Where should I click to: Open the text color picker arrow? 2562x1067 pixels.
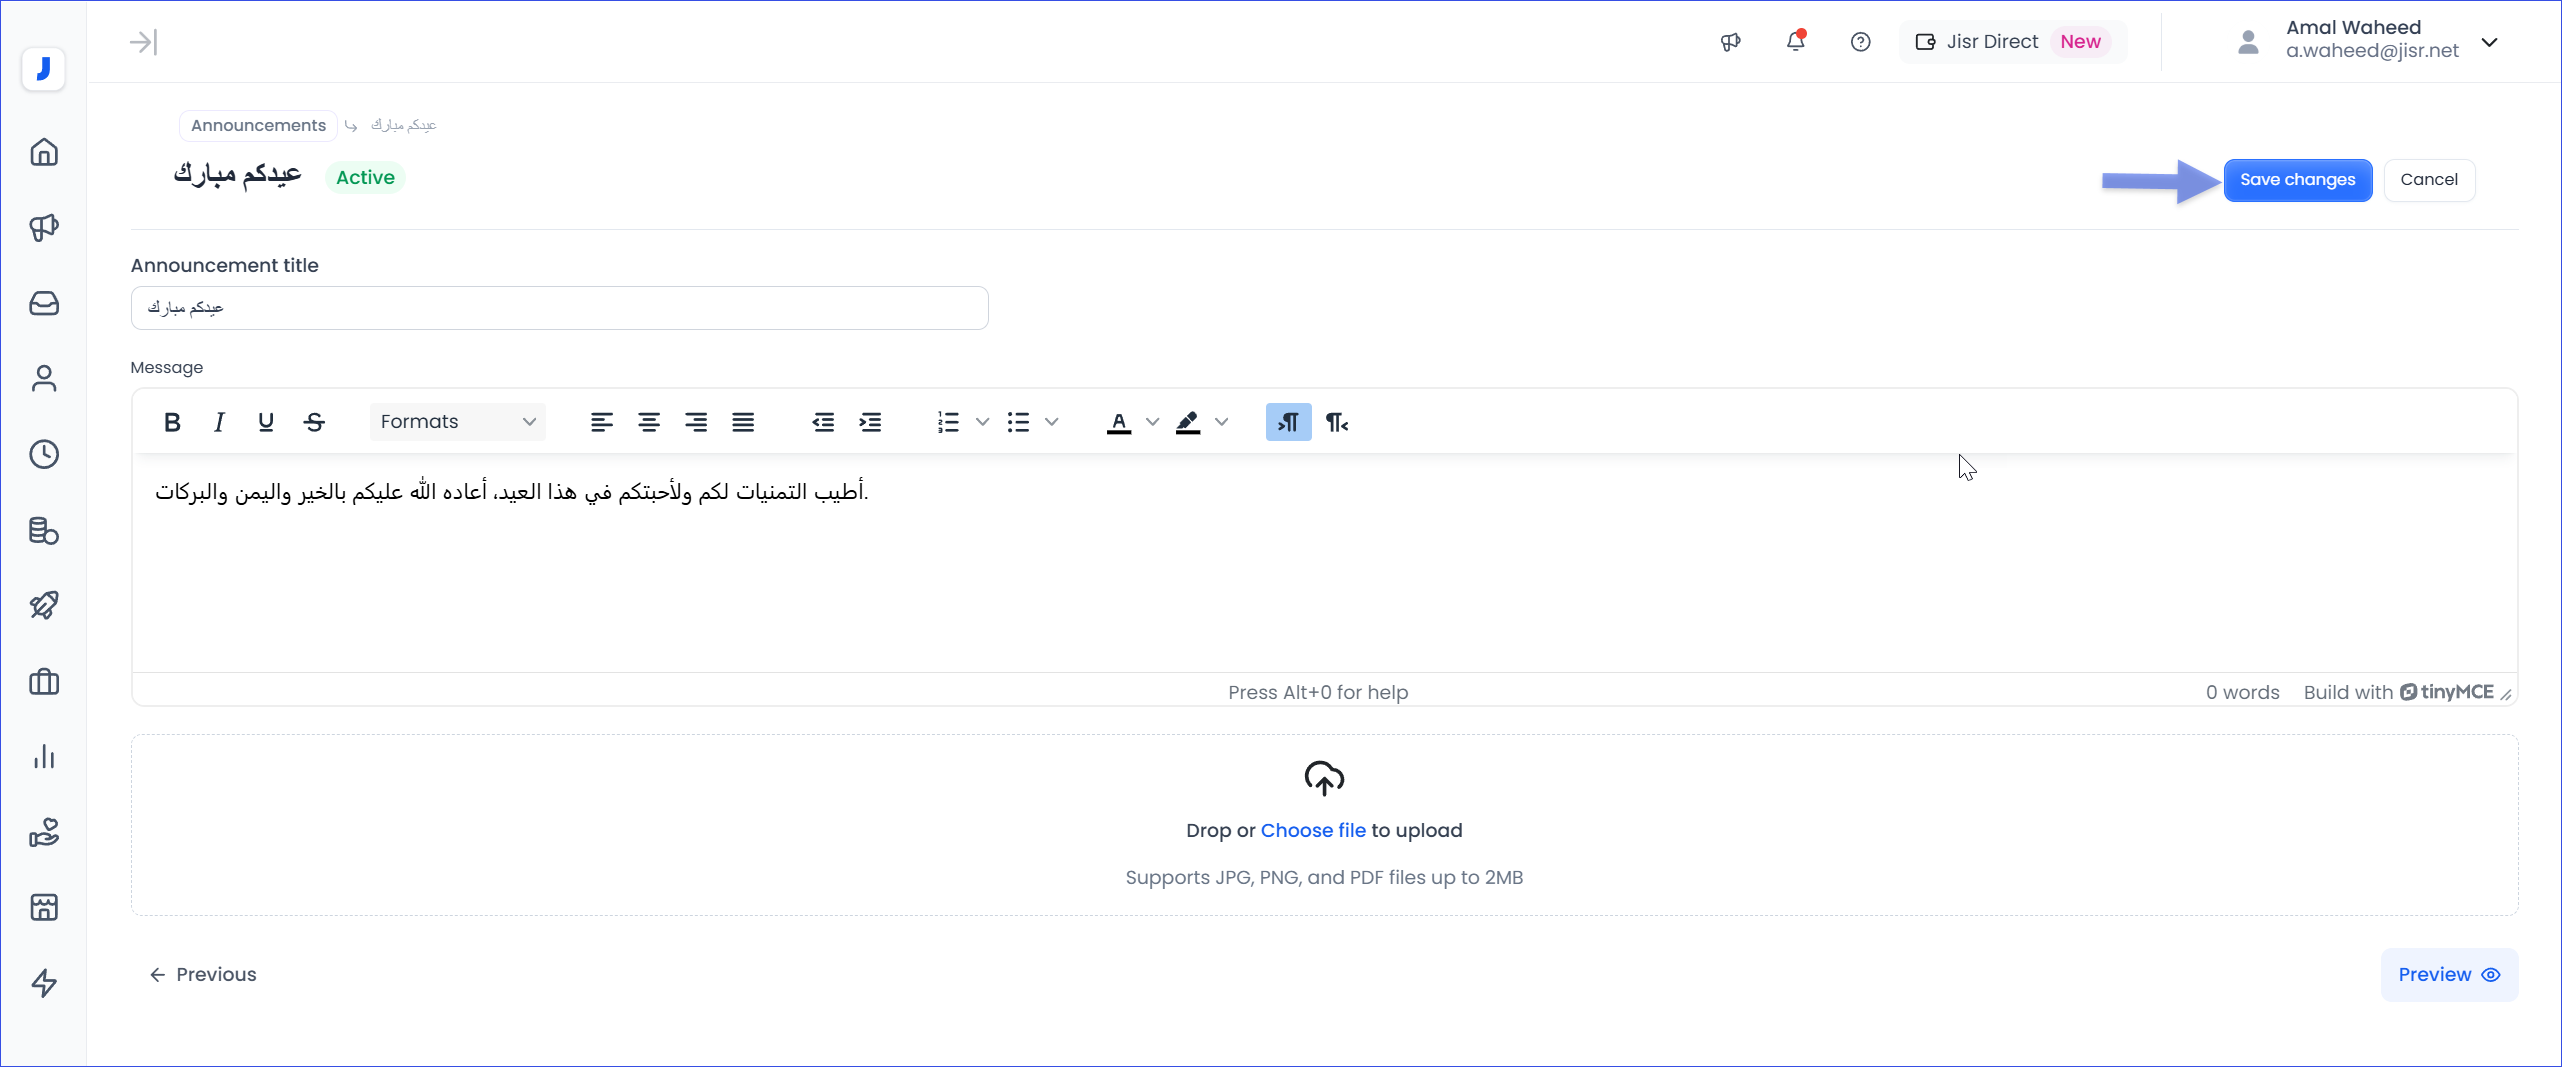pyautogui.click(x=1152, y=422)
